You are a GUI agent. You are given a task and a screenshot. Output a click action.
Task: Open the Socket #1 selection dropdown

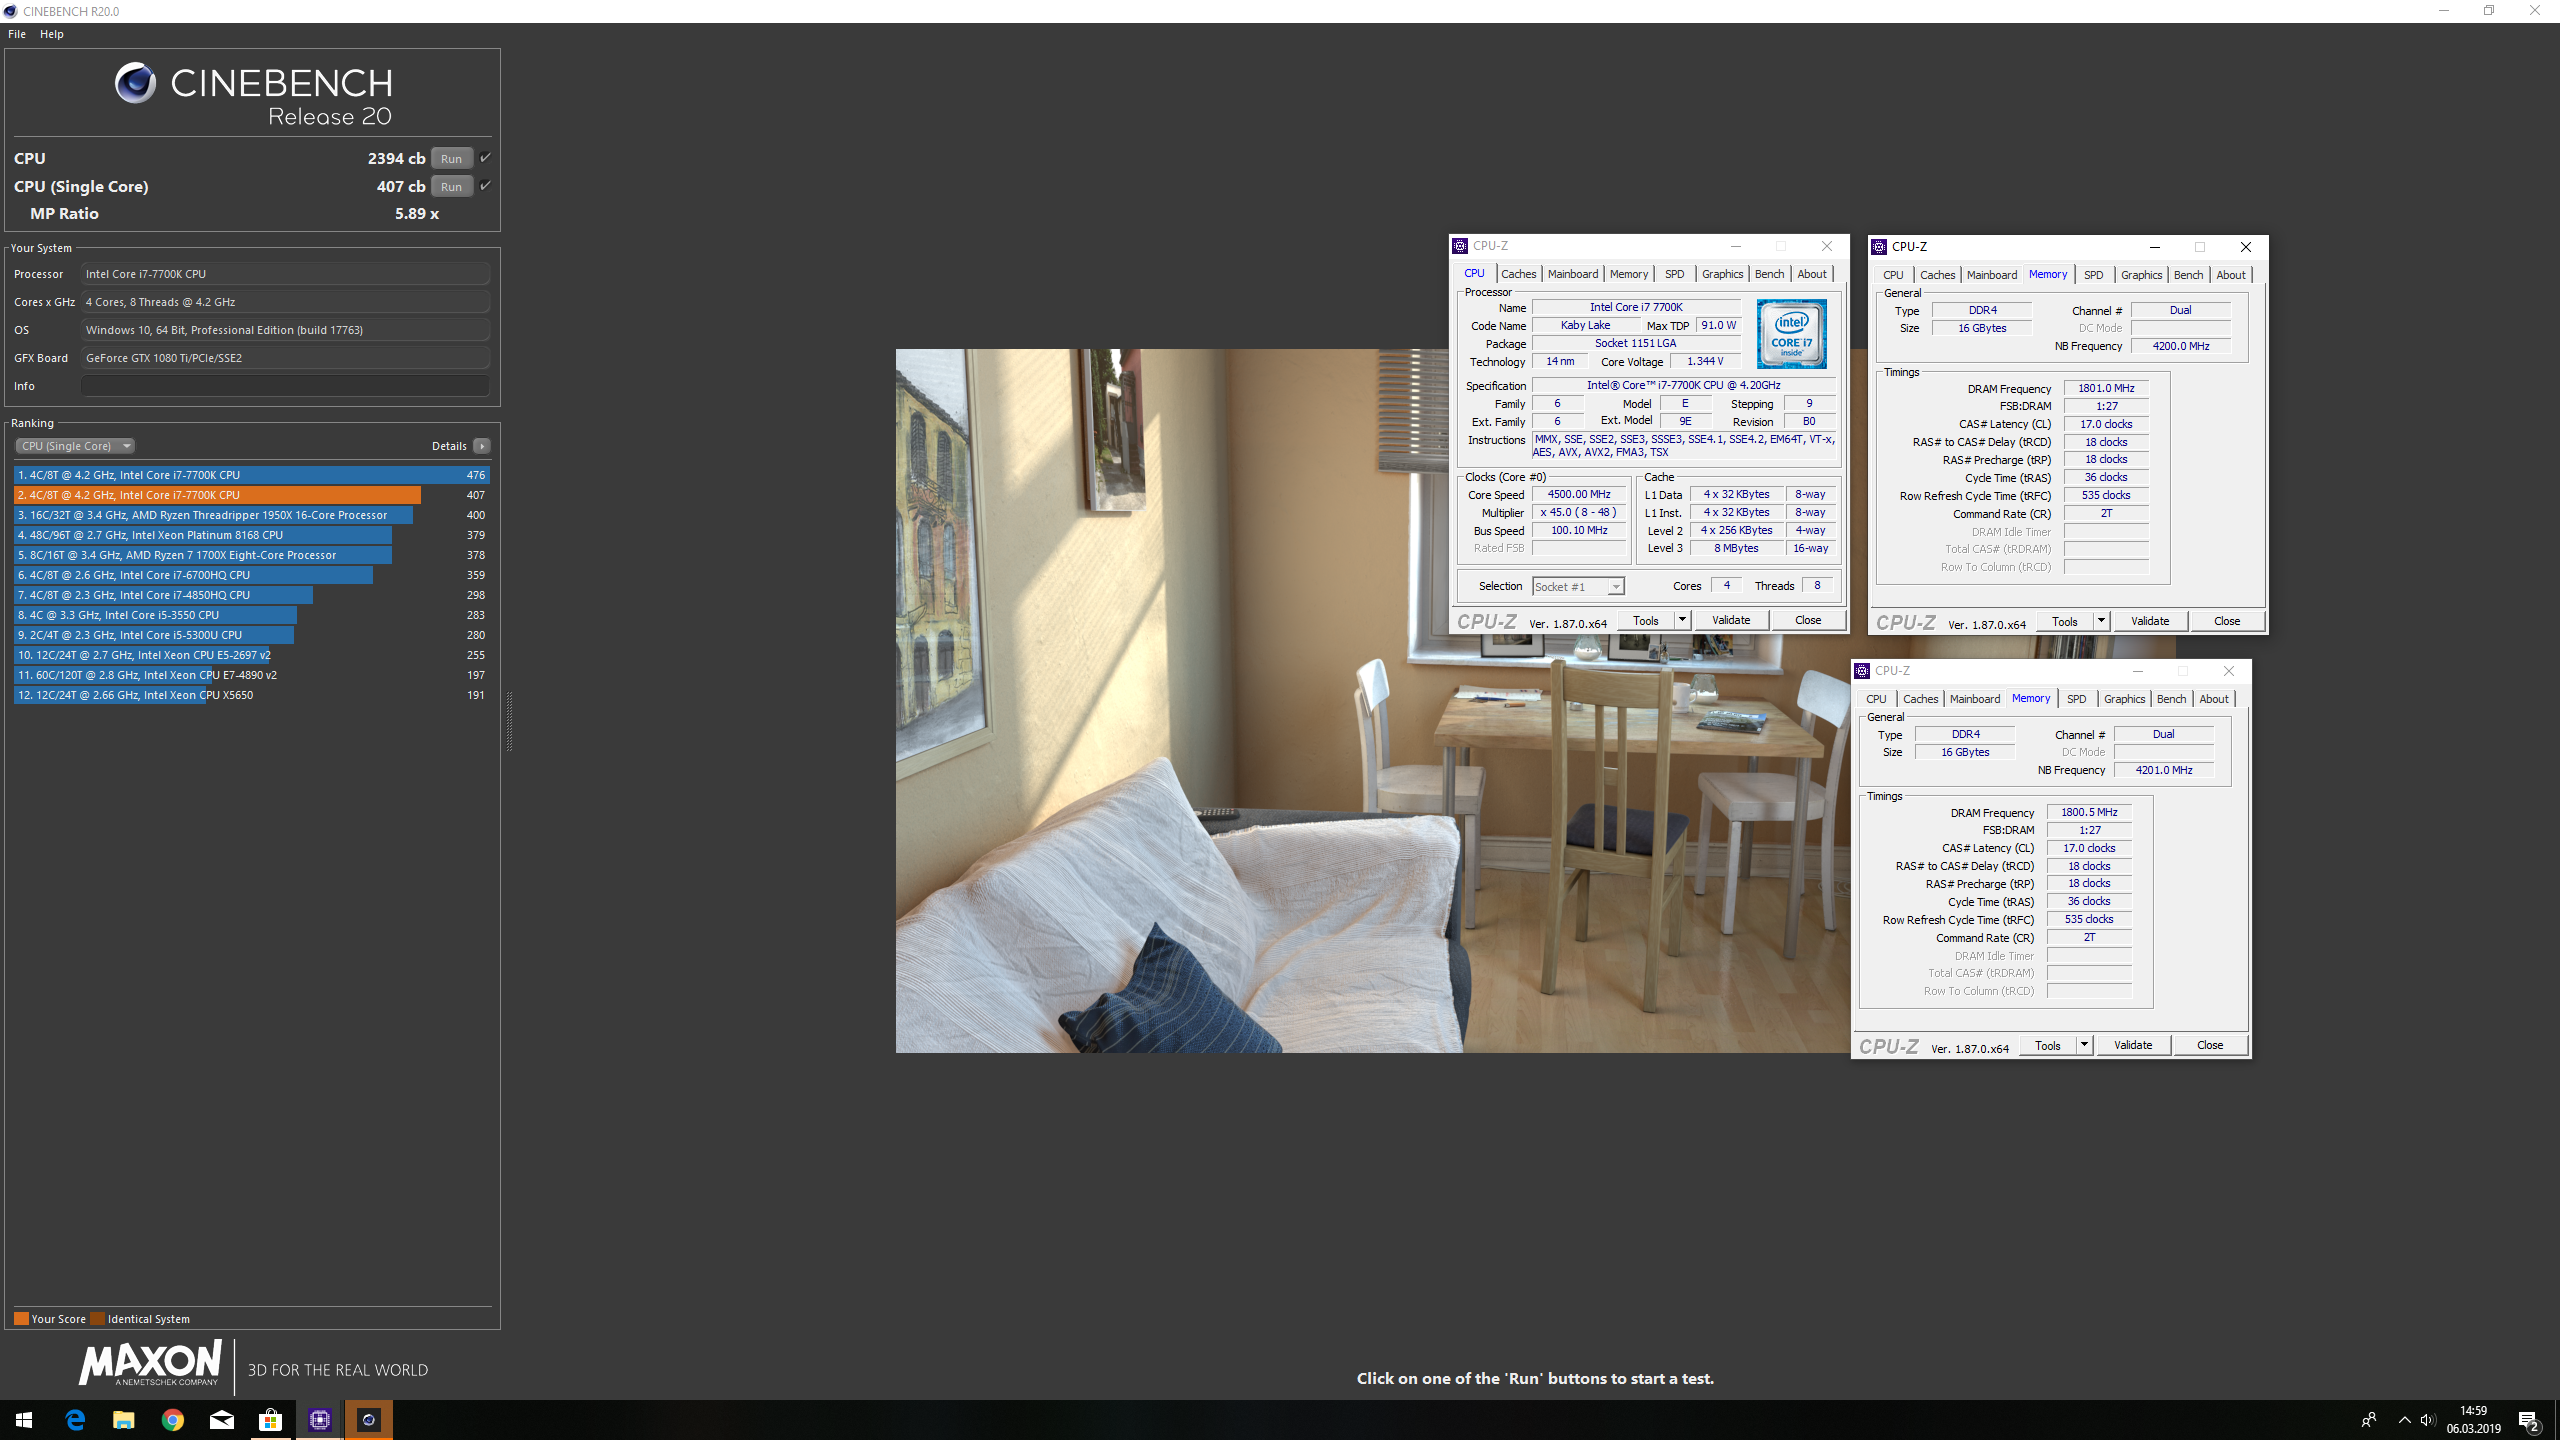pos(1578,587)
